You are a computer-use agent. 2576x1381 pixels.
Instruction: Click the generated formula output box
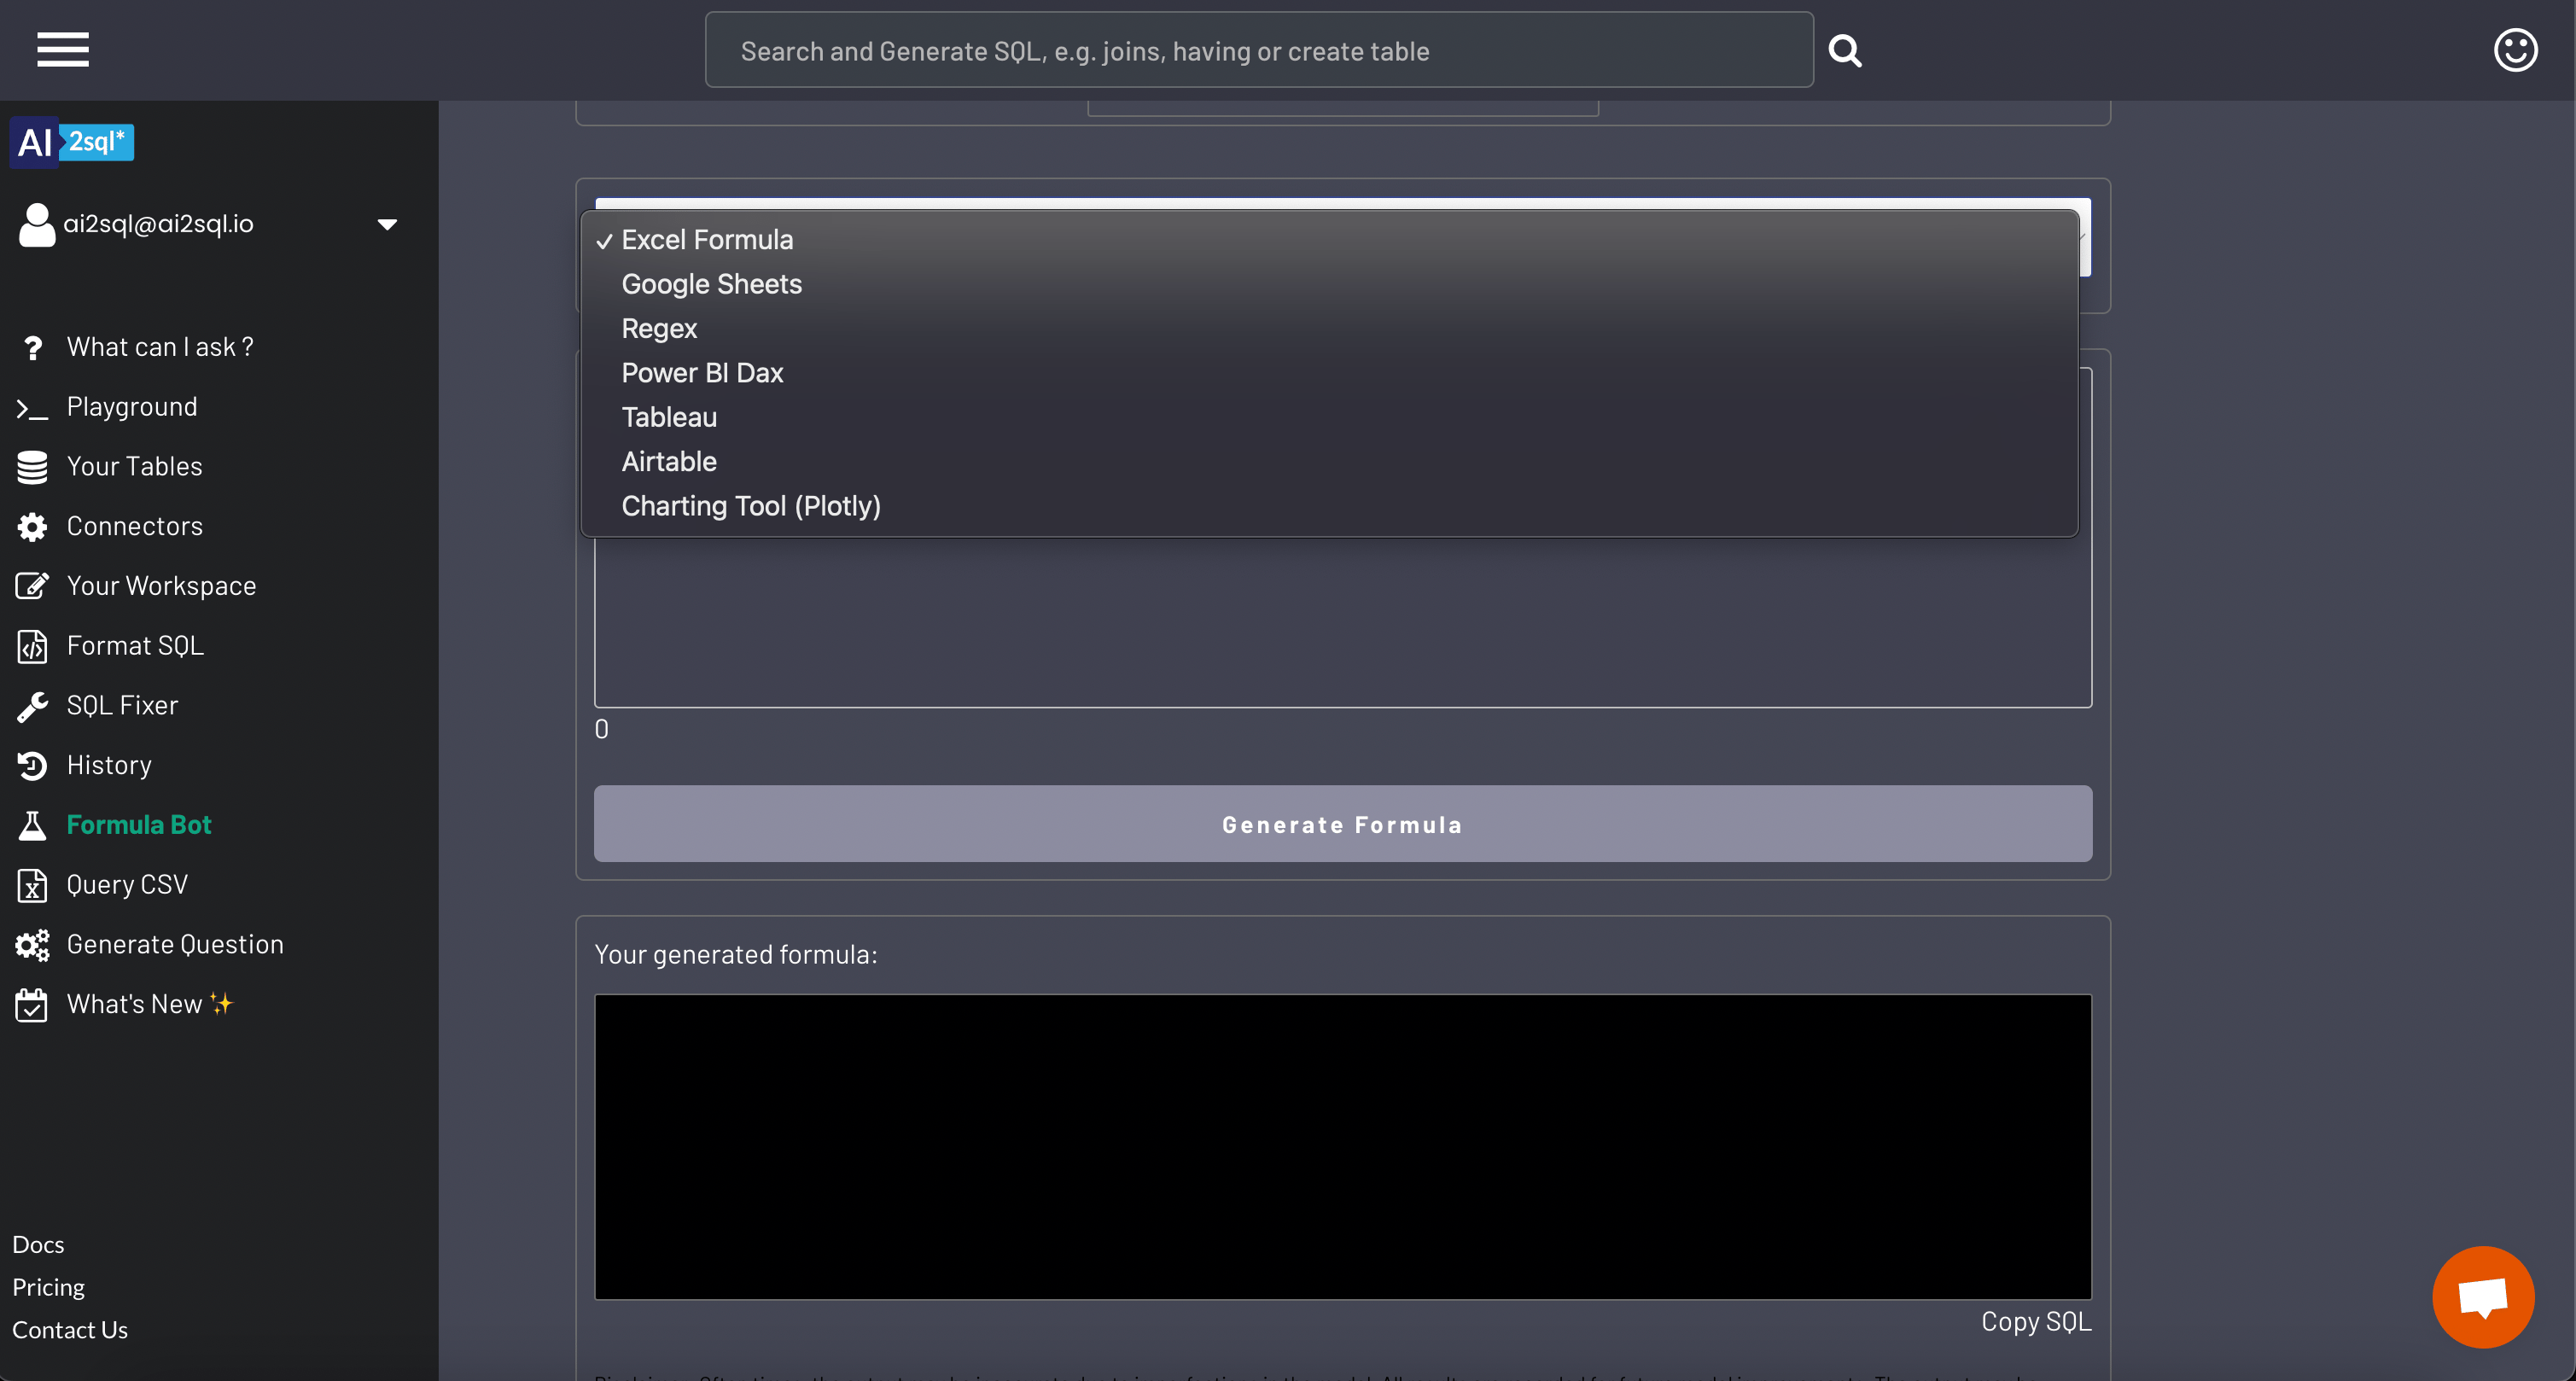pos(1342,1147)
